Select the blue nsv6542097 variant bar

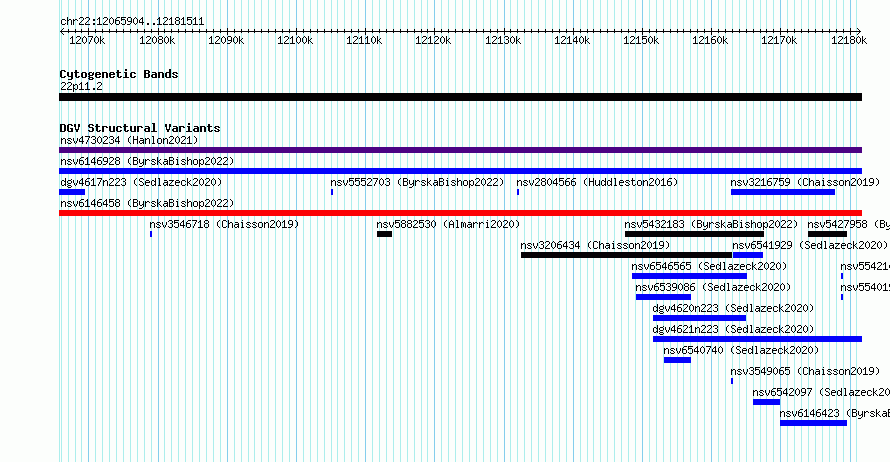767,402
